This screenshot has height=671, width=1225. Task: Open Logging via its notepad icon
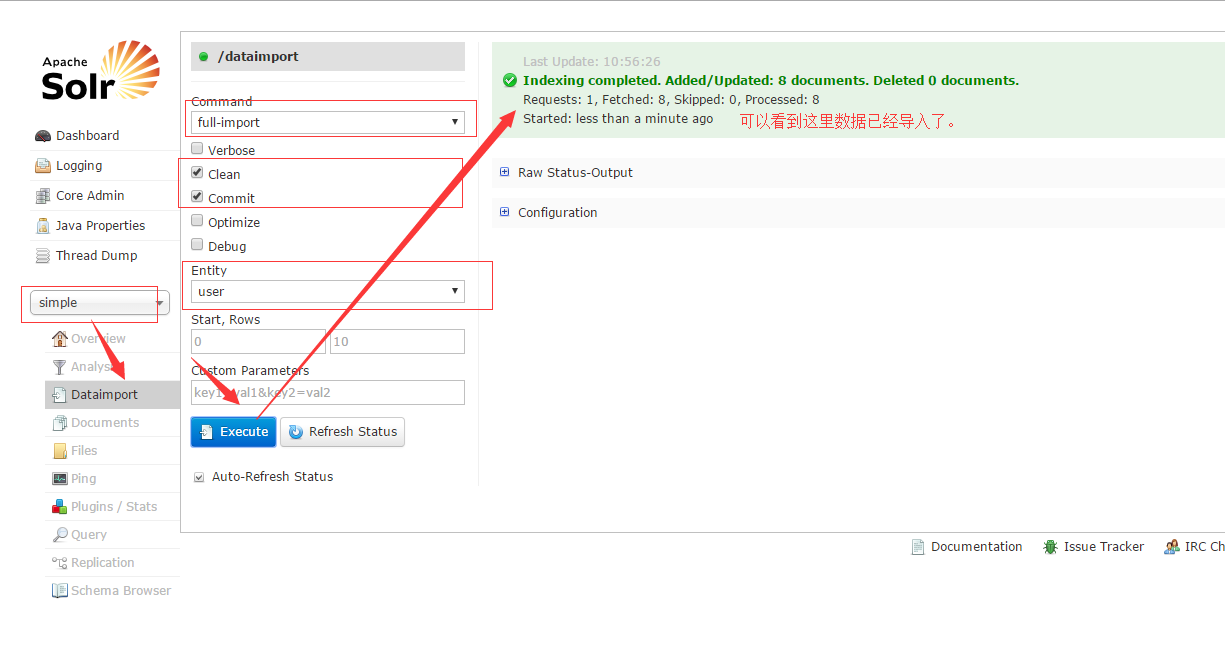[x=43, y=166]
